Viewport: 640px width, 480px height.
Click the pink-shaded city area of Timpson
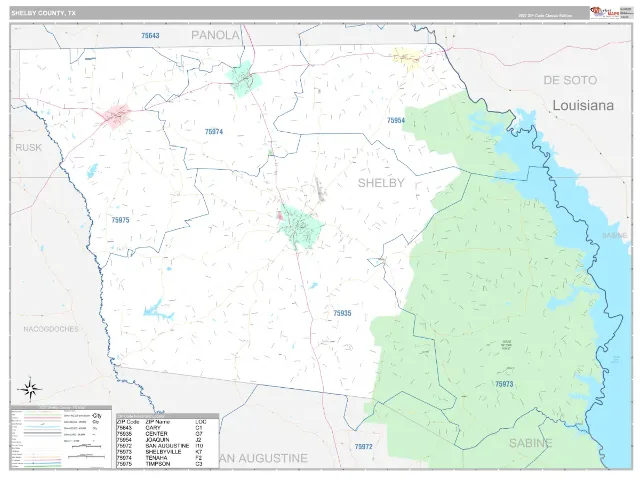[x=117, y=116]
